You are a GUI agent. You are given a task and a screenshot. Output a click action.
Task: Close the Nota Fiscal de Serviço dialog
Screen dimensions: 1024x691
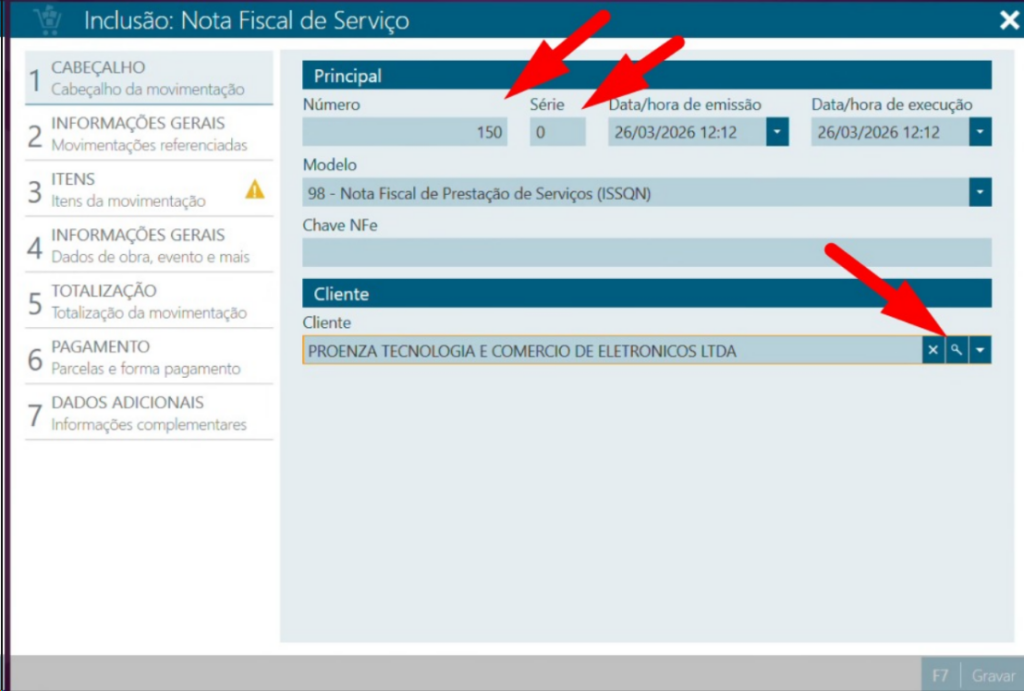pyautogui.click(x=1008, y=20)
